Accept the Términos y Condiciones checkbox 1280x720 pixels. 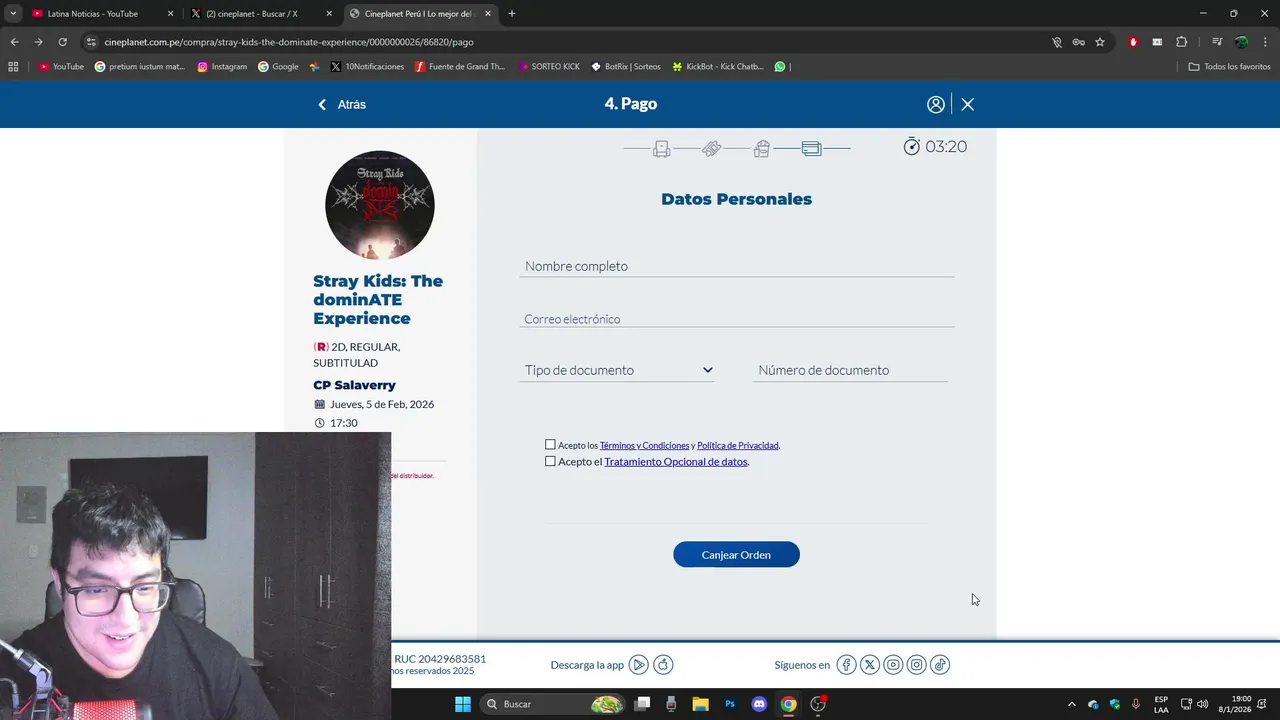click(x=550, y=445)
